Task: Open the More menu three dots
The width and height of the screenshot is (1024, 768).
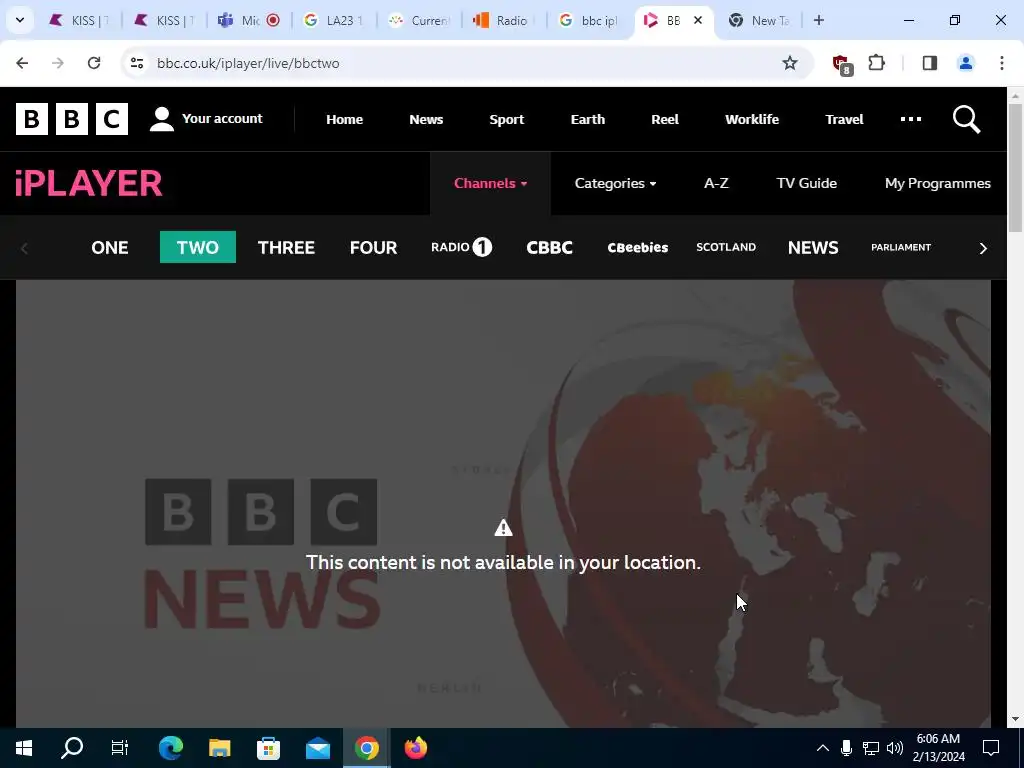Action: pyautogui.click(x=911, y=119)
